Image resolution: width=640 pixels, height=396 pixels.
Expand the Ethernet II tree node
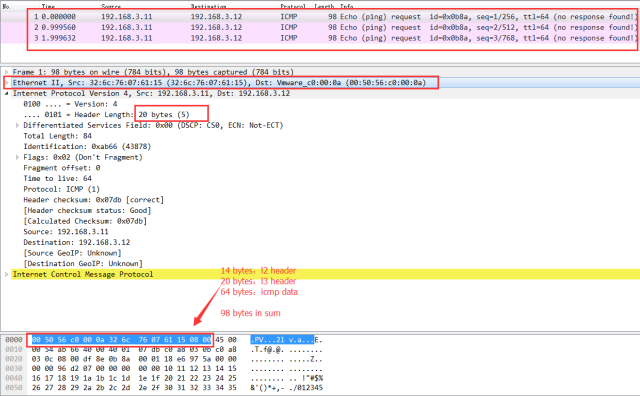coord(7,82)
